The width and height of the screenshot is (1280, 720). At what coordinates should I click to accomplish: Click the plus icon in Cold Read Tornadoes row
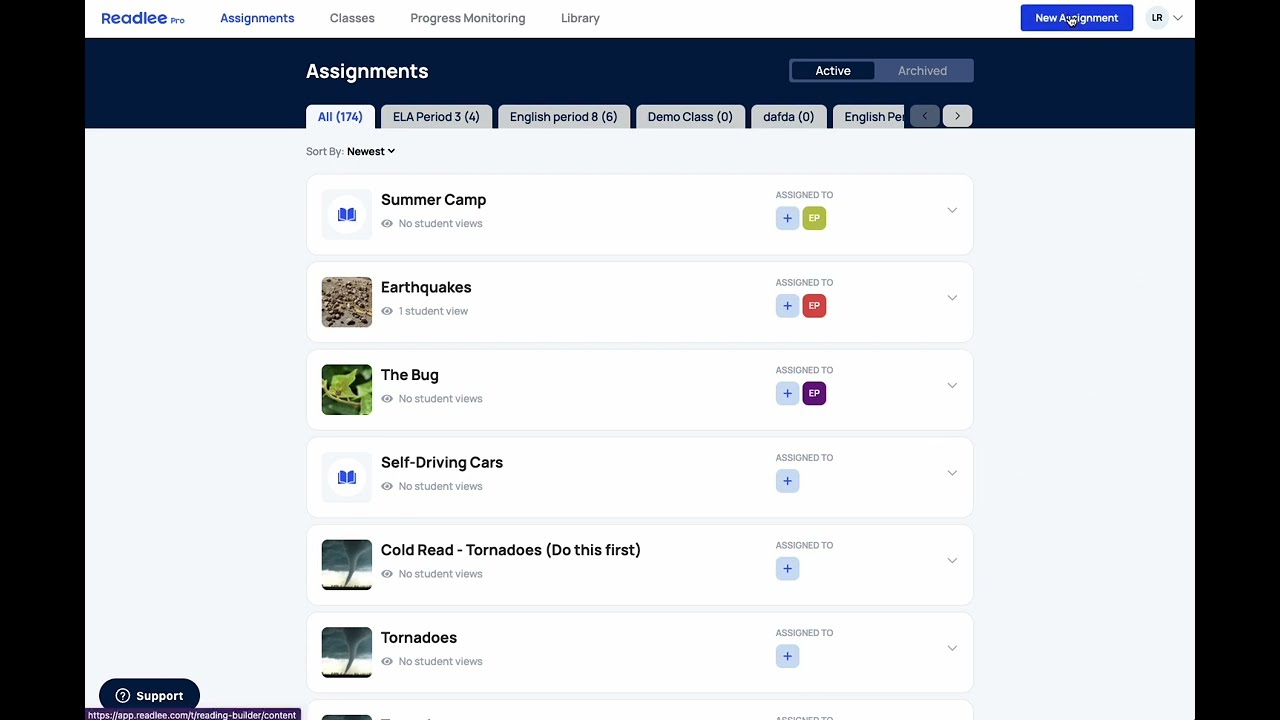pyautogui.click(x=787, y=569)
